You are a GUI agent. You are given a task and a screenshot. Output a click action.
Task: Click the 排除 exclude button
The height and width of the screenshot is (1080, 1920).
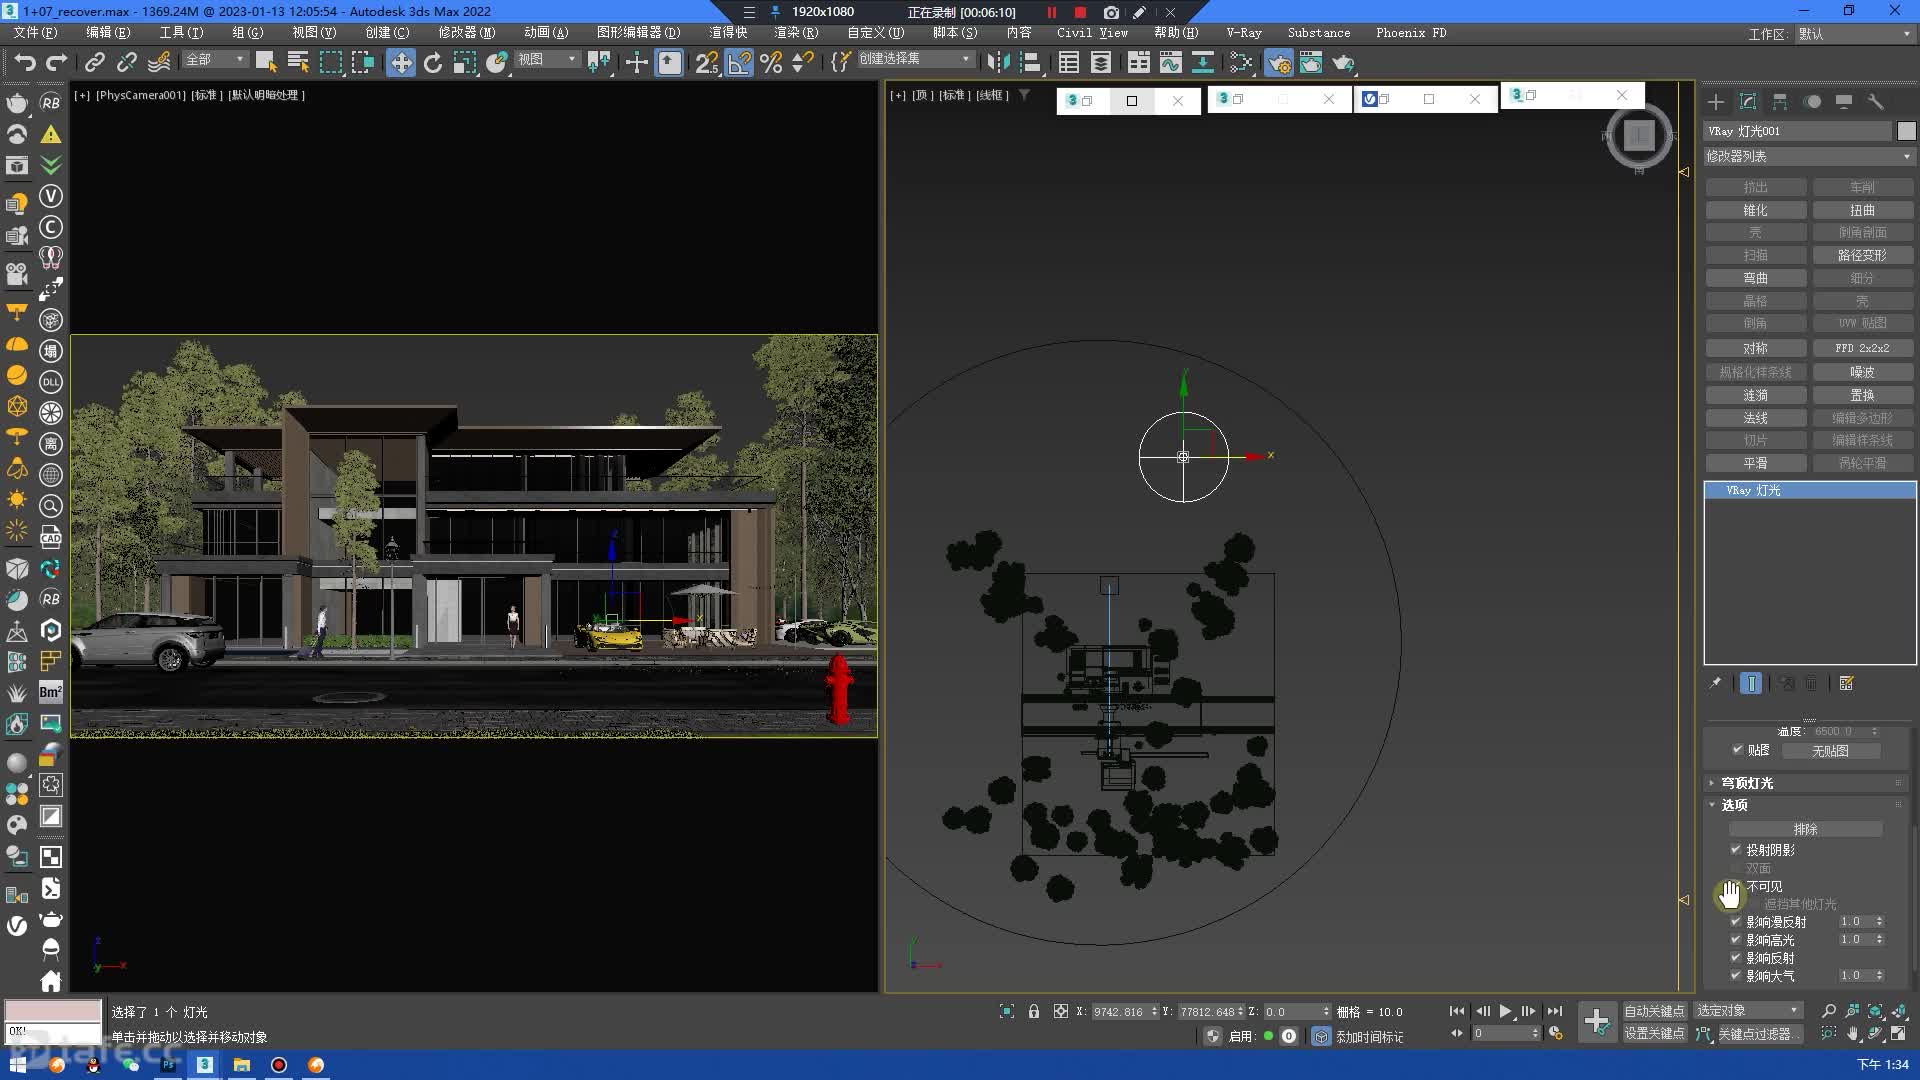click(1805, 829)
